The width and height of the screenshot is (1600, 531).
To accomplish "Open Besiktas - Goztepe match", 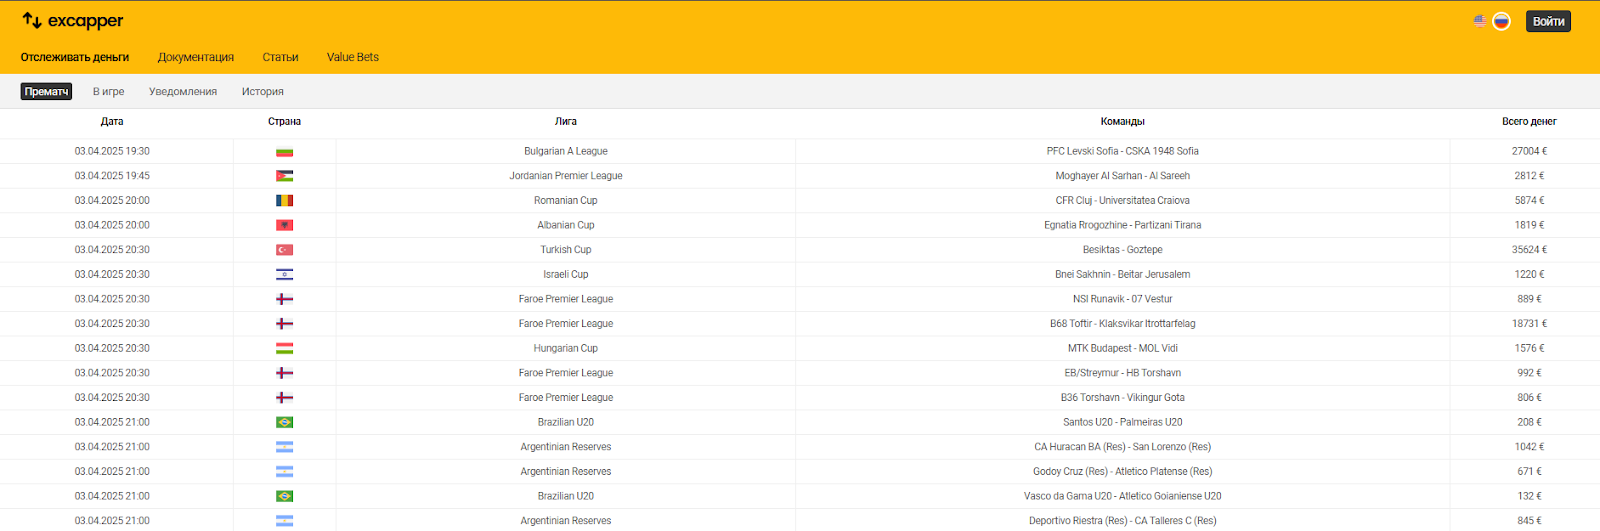I will pos(1122,250).
